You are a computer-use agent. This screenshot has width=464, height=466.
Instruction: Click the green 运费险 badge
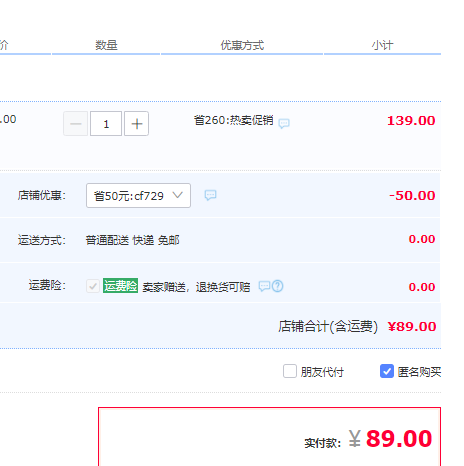(120, 286)
